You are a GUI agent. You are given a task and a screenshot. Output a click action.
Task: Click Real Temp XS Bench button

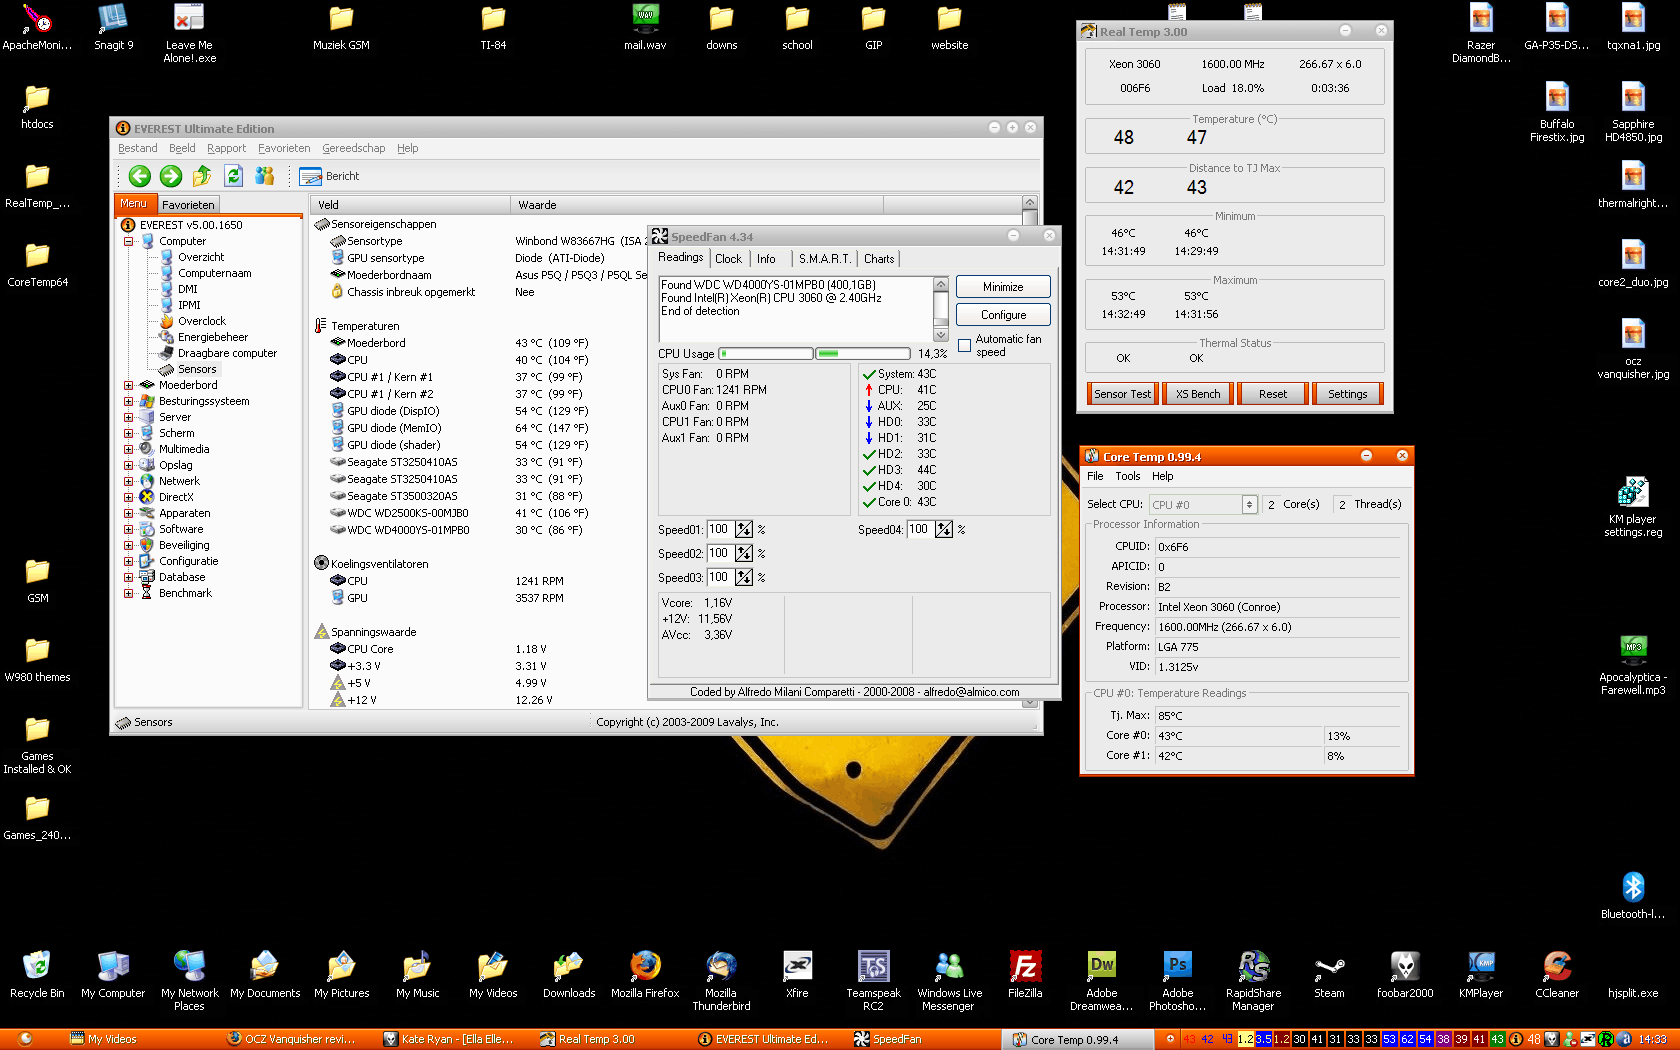click(x=1197, y=394)
